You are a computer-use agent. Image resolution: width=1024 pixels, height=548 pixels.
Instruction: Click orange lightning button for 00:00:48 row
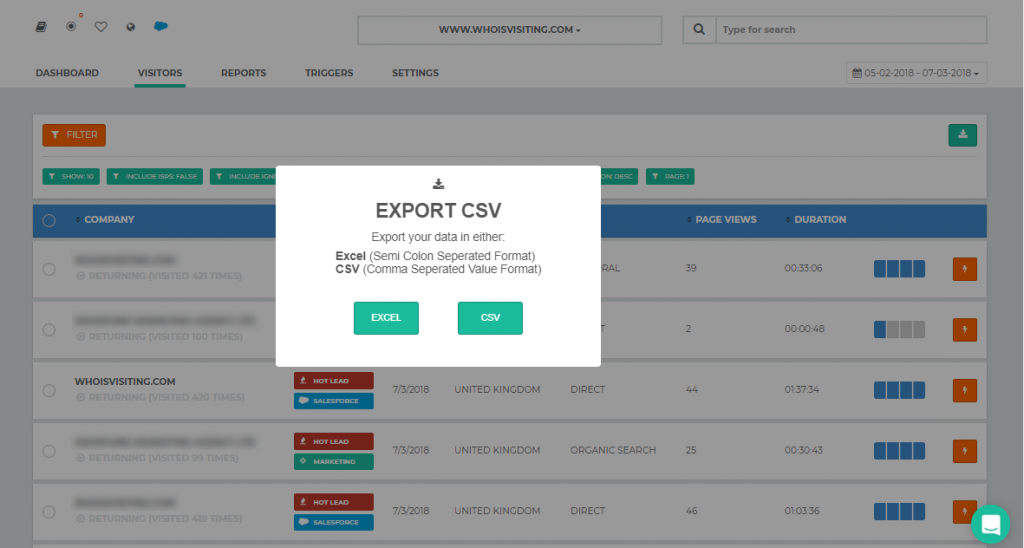[965, 330]
